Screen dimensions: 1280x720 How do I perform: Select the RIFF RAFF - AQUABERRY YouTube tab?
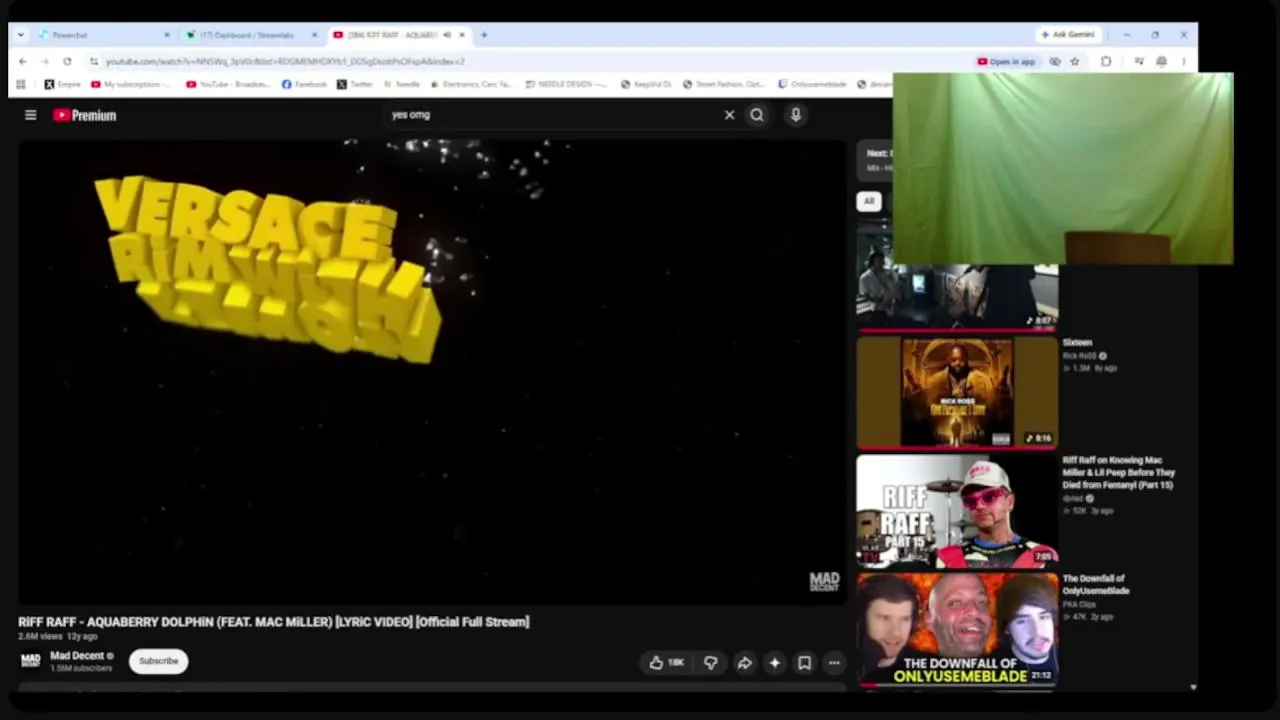[x=399, y=35]
